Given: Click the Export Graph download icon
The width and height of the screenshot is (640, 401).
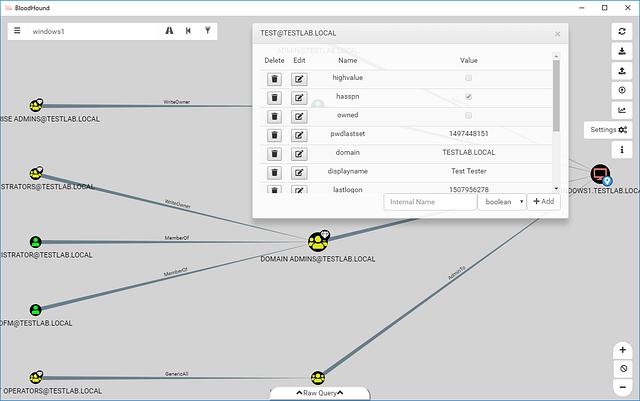Looking at the screenshot, I should coord(622,51).
